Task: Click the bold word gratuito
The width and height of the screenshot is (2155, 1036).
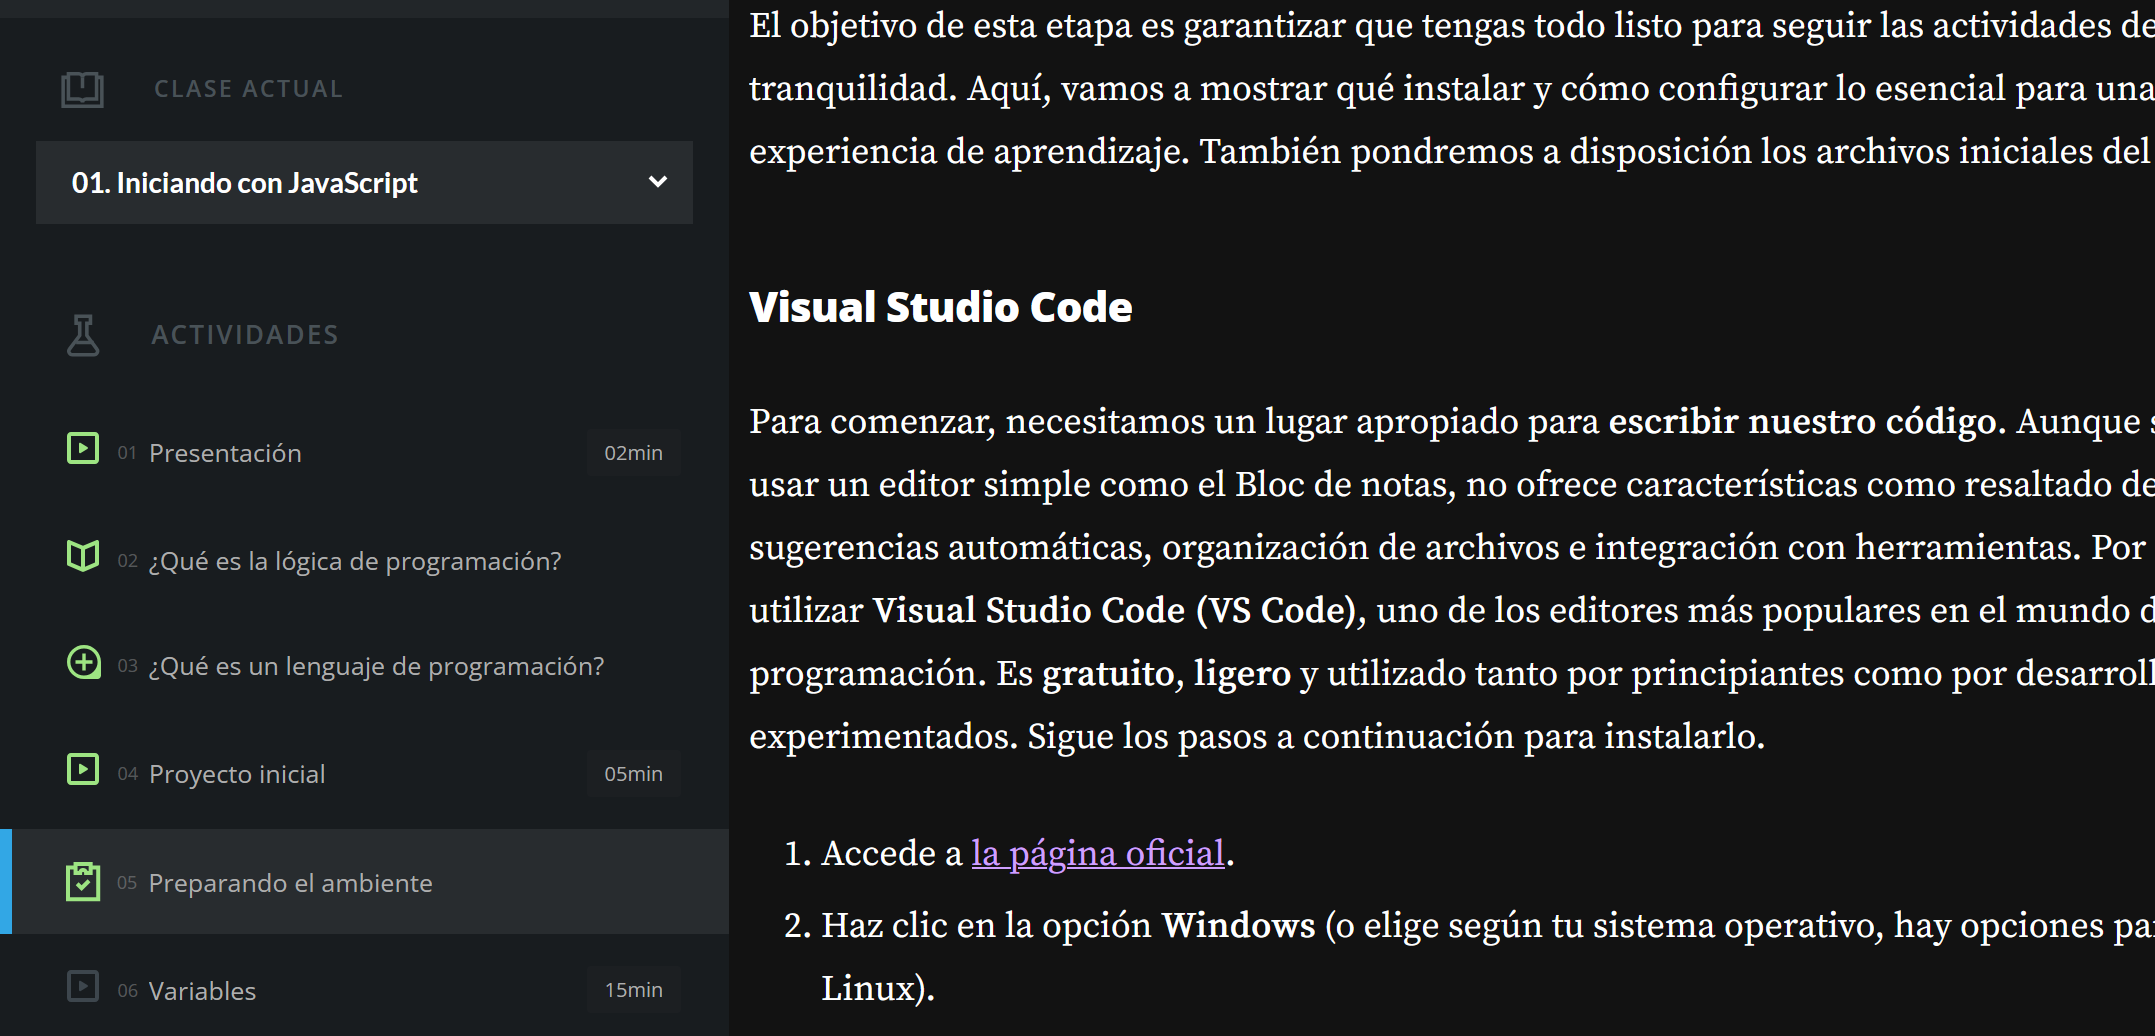Action: click(1107, 673)
